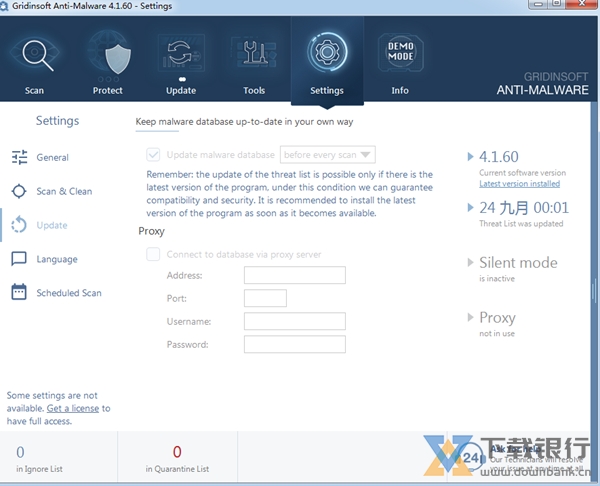Select Language settings section

[x=57, y=259]
